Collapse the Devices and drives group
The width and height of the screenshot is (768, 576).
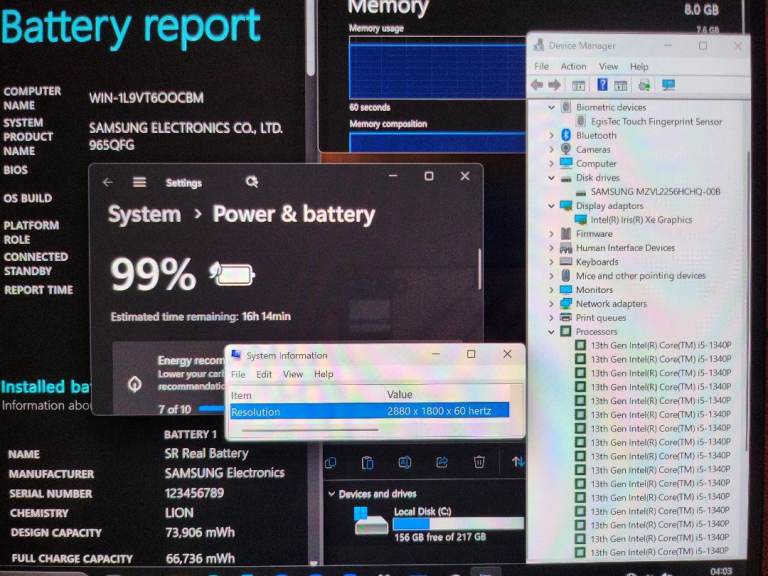point(331,494)
